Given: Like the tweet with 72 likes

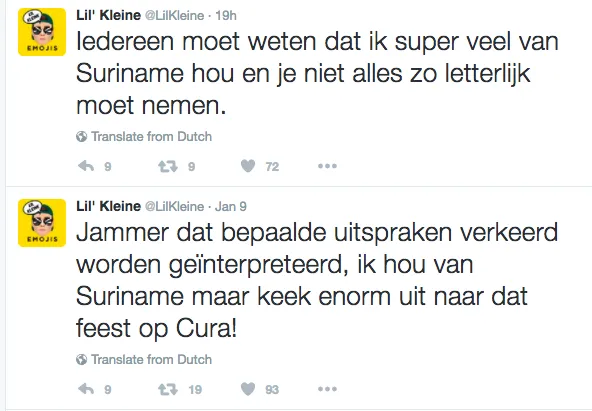Looking at the screenshot, I should point(248,166).
